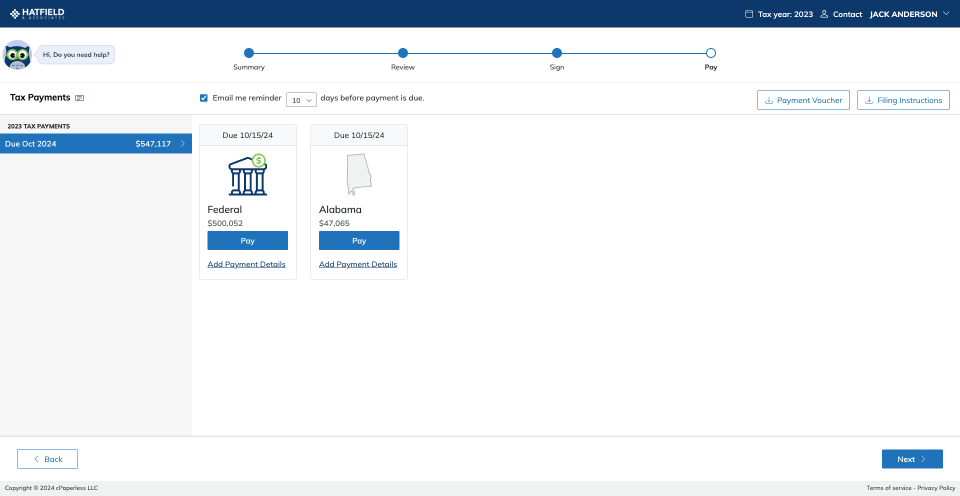This screenshot has height=496, width=960.
Task: Proceed with the Next button
Action: pos(912,459)
